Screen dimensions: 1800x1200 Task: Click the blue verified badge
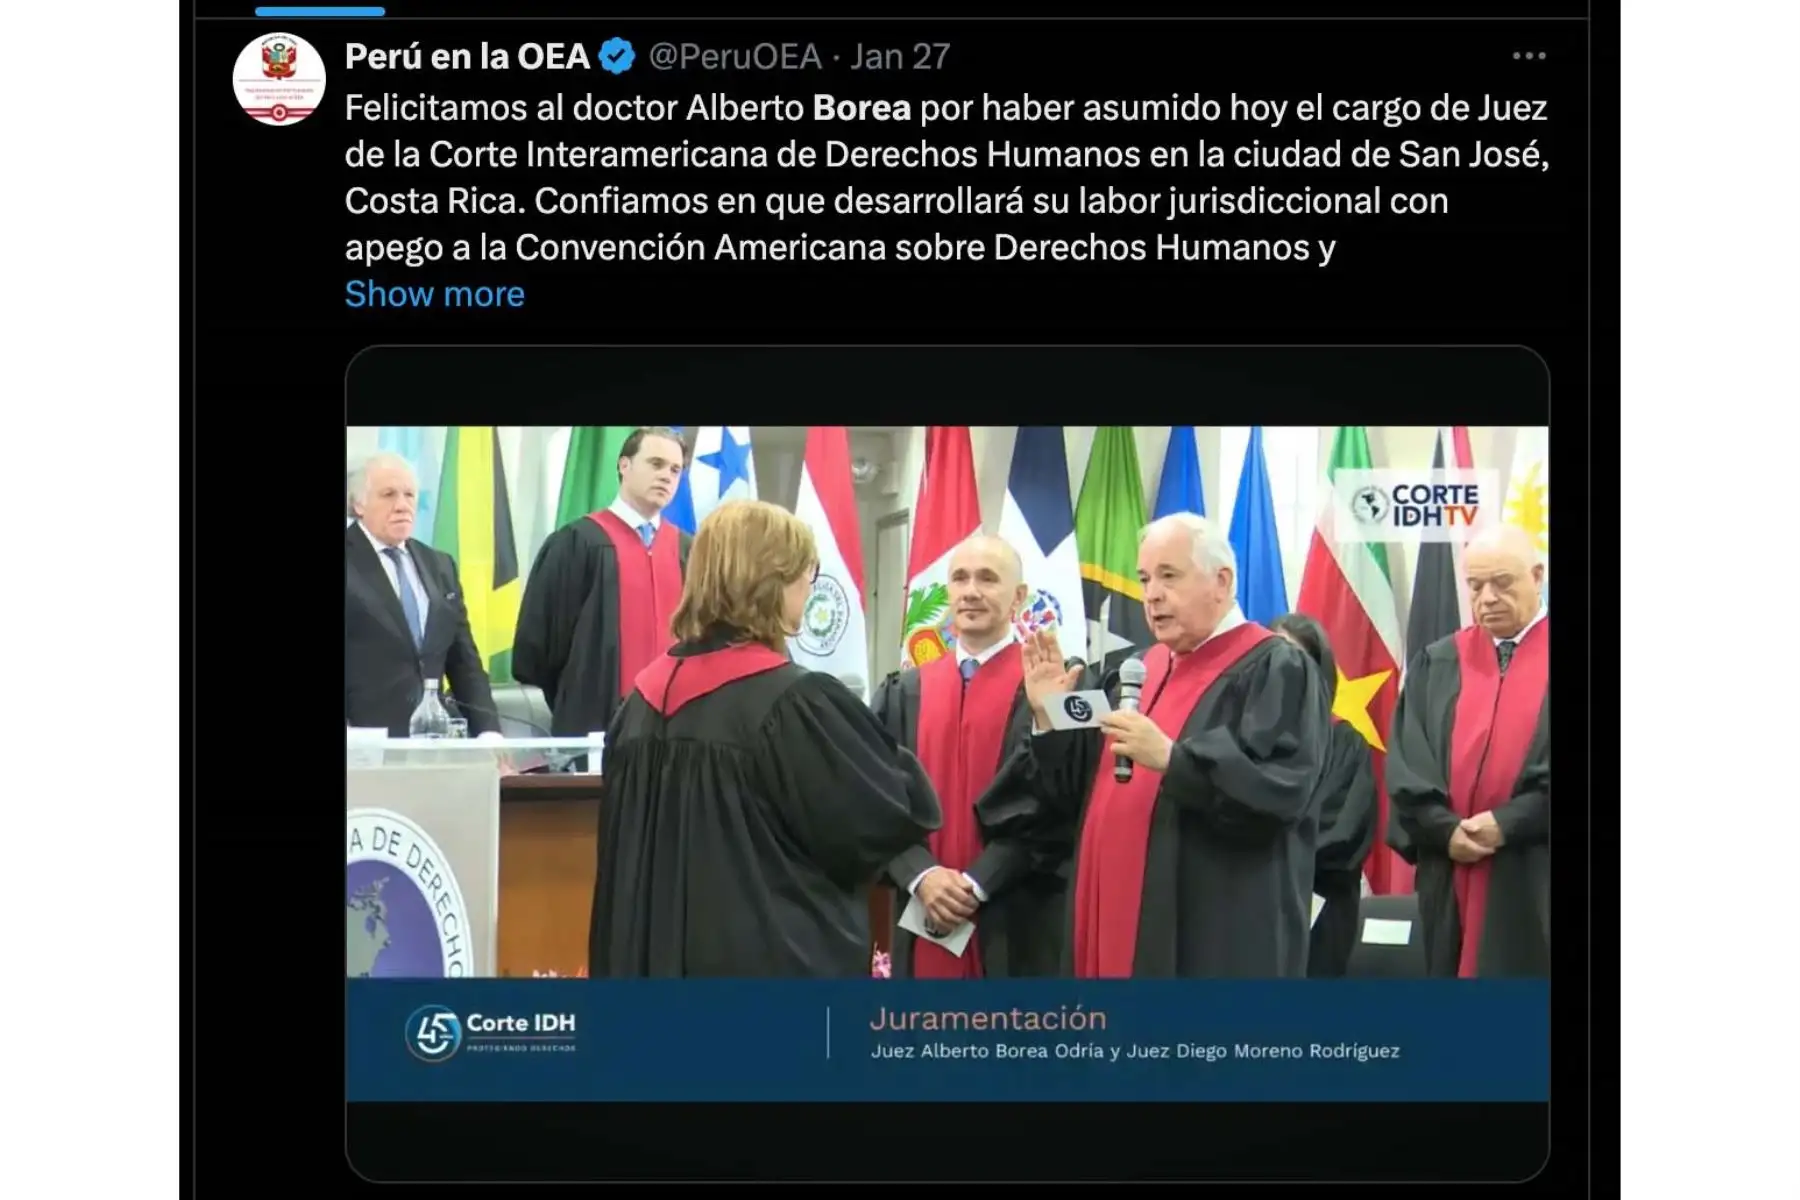(617, 56)
